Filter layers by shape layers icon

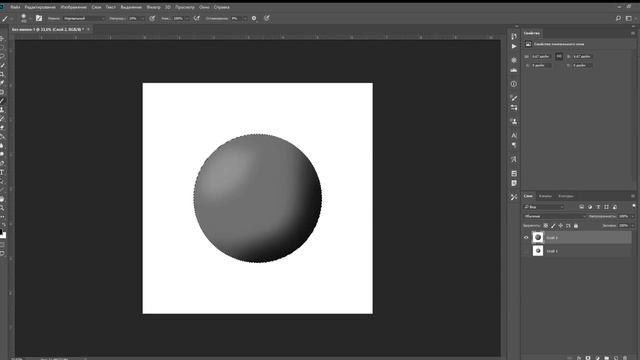(607, 207)
